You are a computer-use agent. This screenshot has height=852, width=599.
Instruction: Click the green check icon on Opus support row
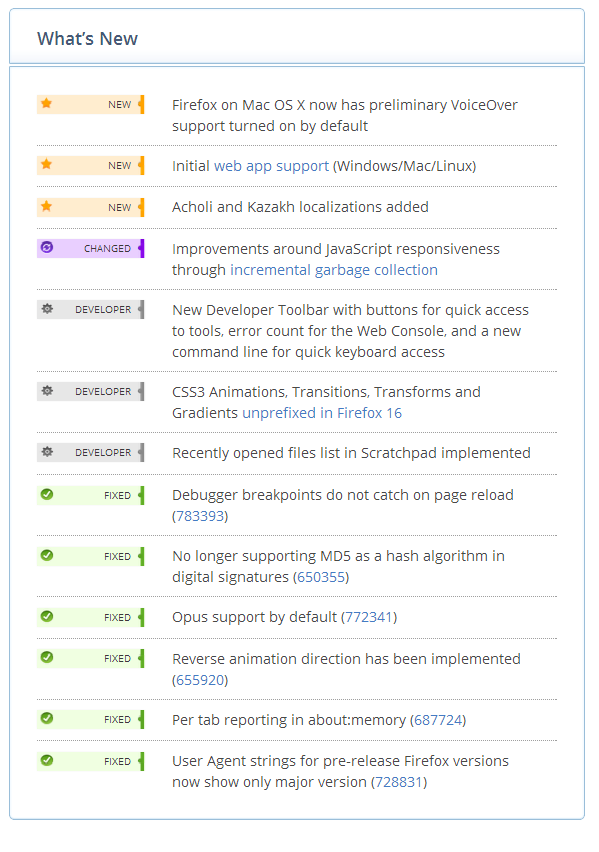coord(47,616)
